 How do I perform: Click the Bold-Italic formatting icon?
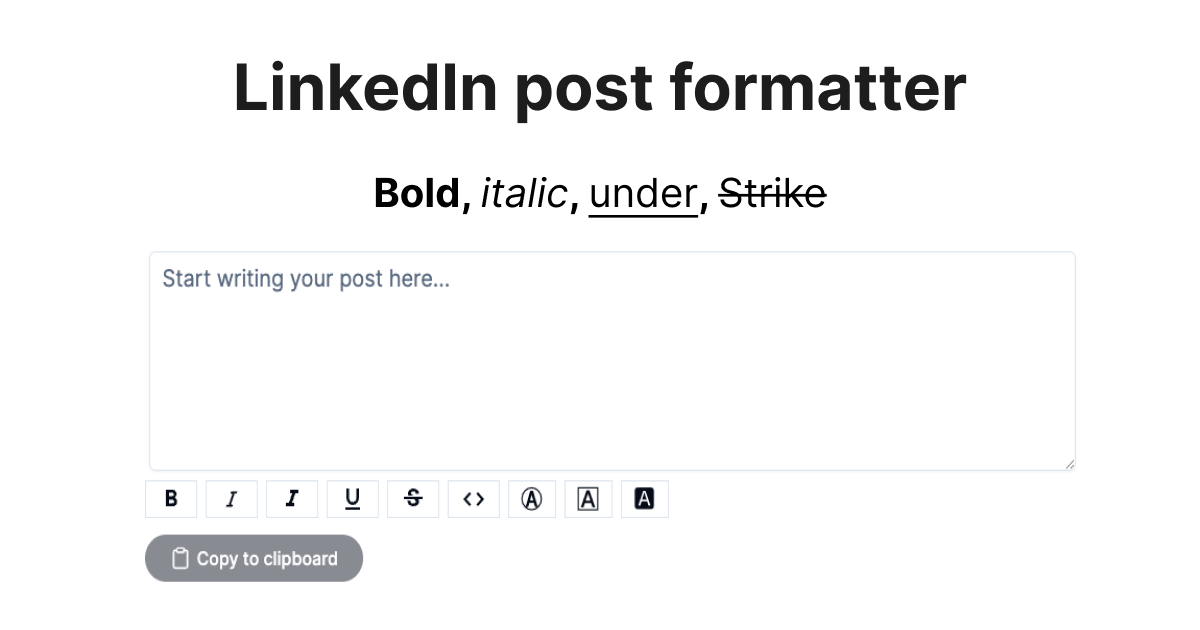click(x=292, y=498)
